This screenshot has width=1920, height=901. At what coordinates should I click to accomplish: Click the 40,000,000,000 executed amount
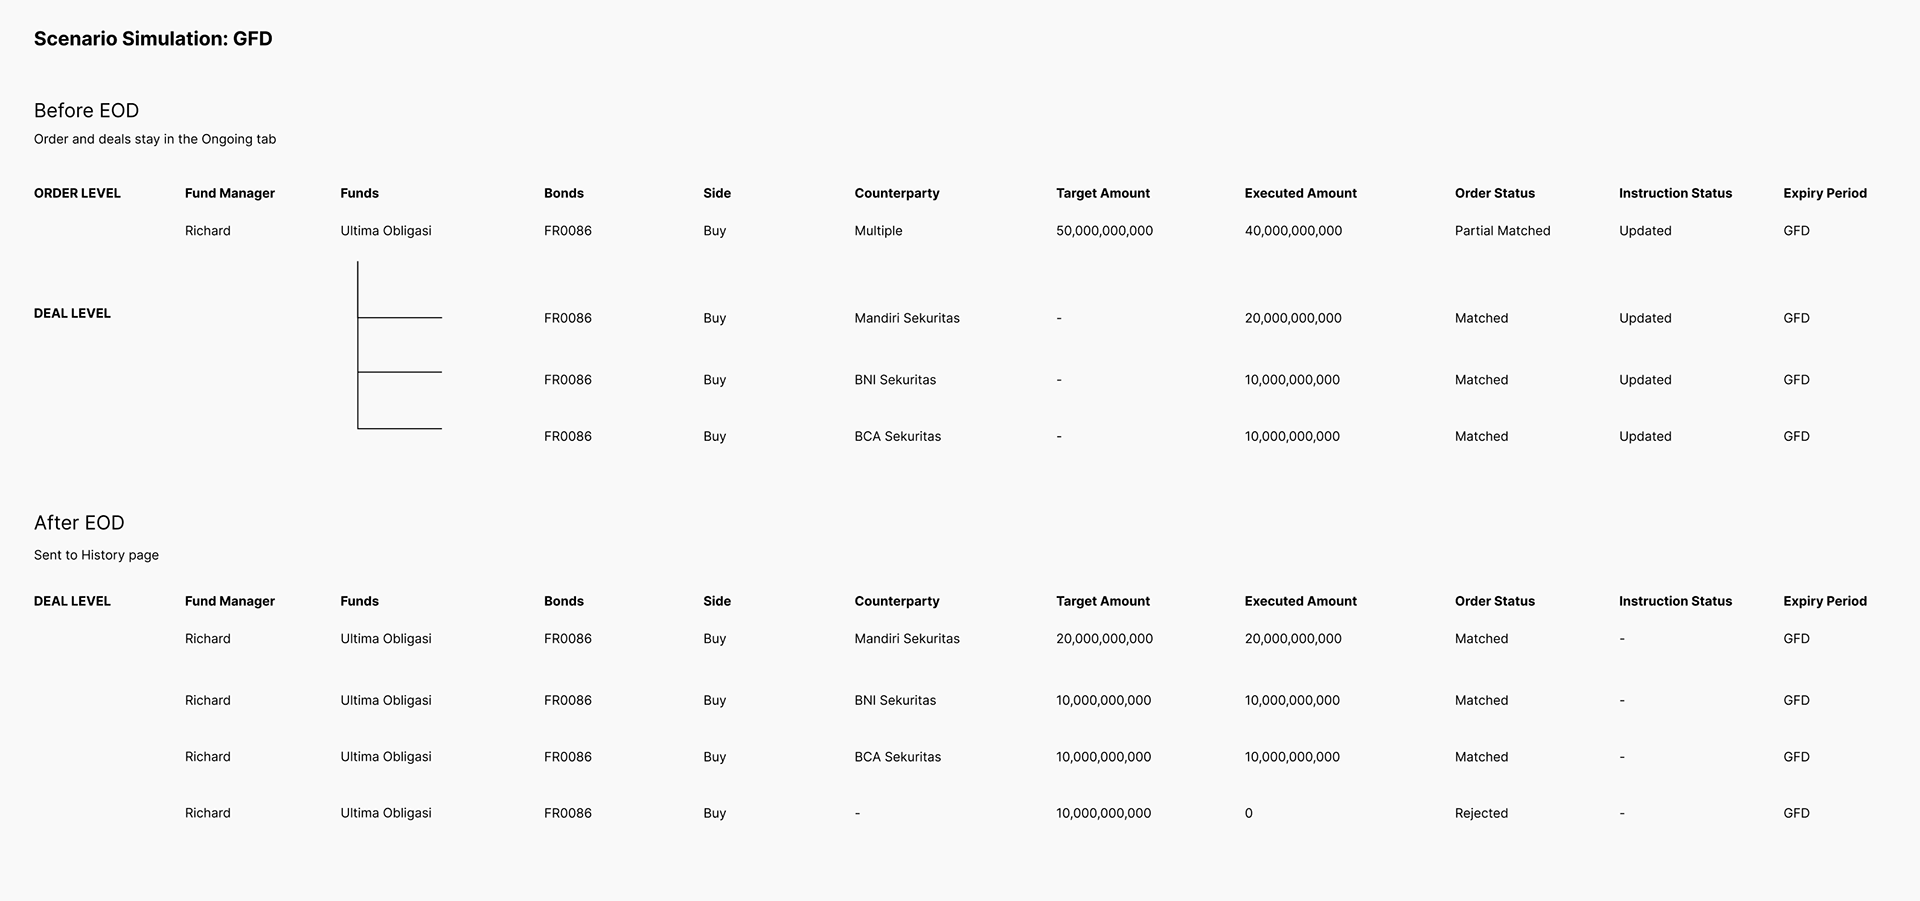[1293, 231]
